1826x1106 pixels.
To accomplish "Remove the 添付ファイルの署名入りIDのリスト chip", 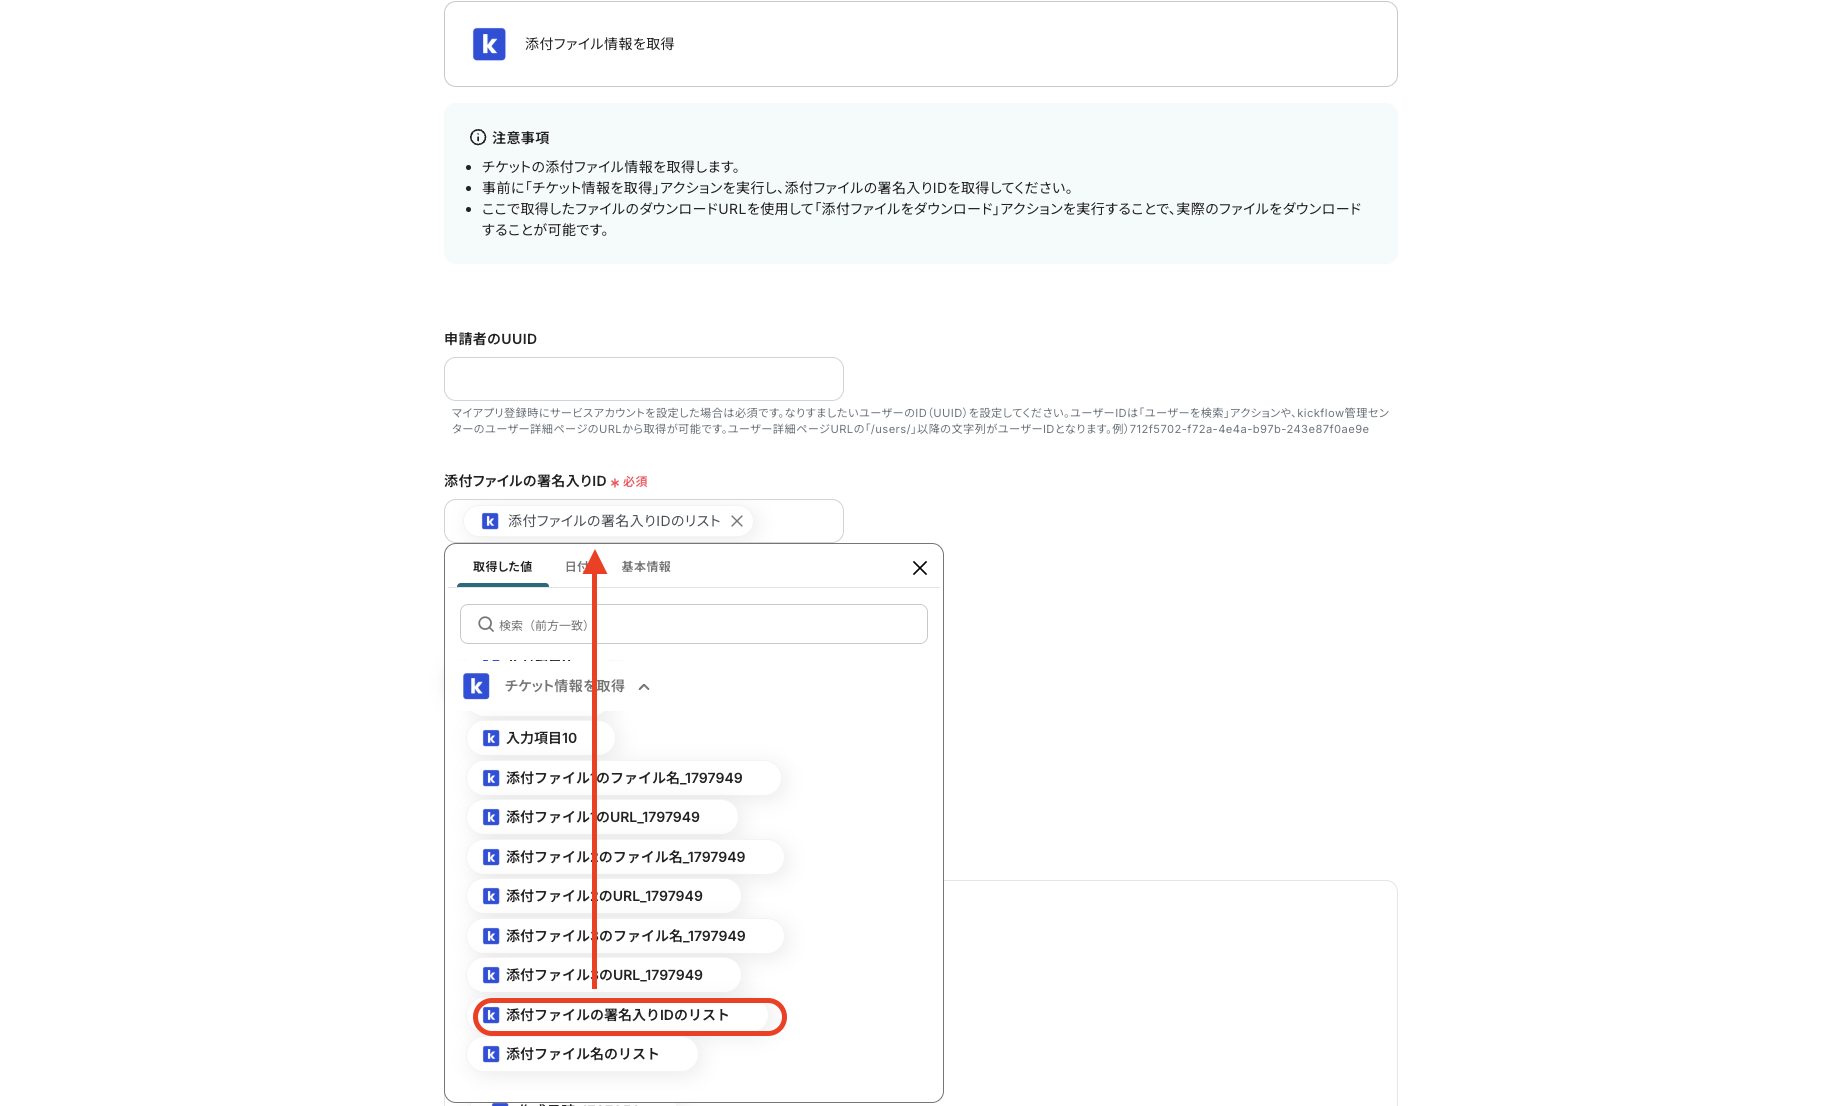I will coord(737,521).
